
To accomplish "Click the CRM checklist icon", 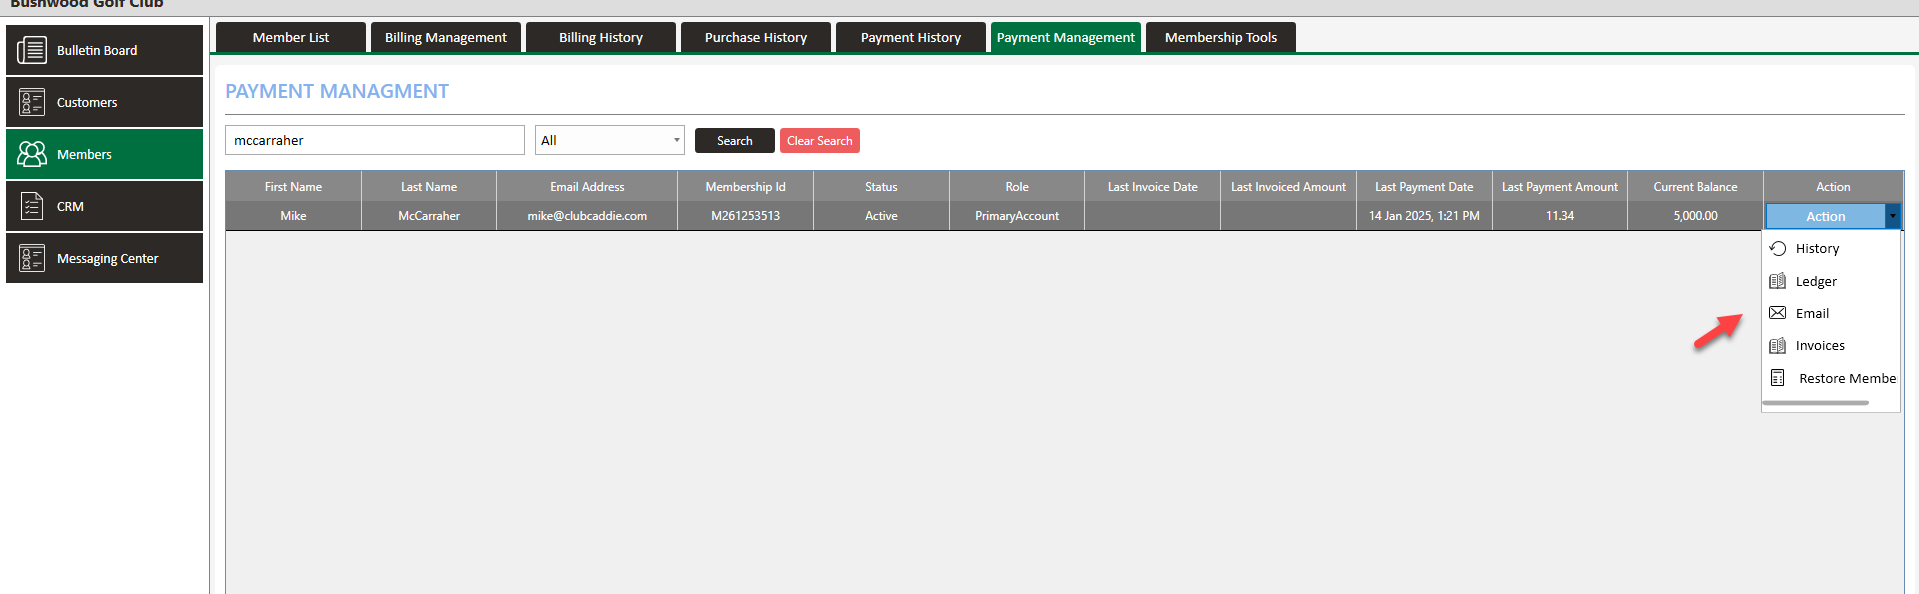I will click(32, 206).
